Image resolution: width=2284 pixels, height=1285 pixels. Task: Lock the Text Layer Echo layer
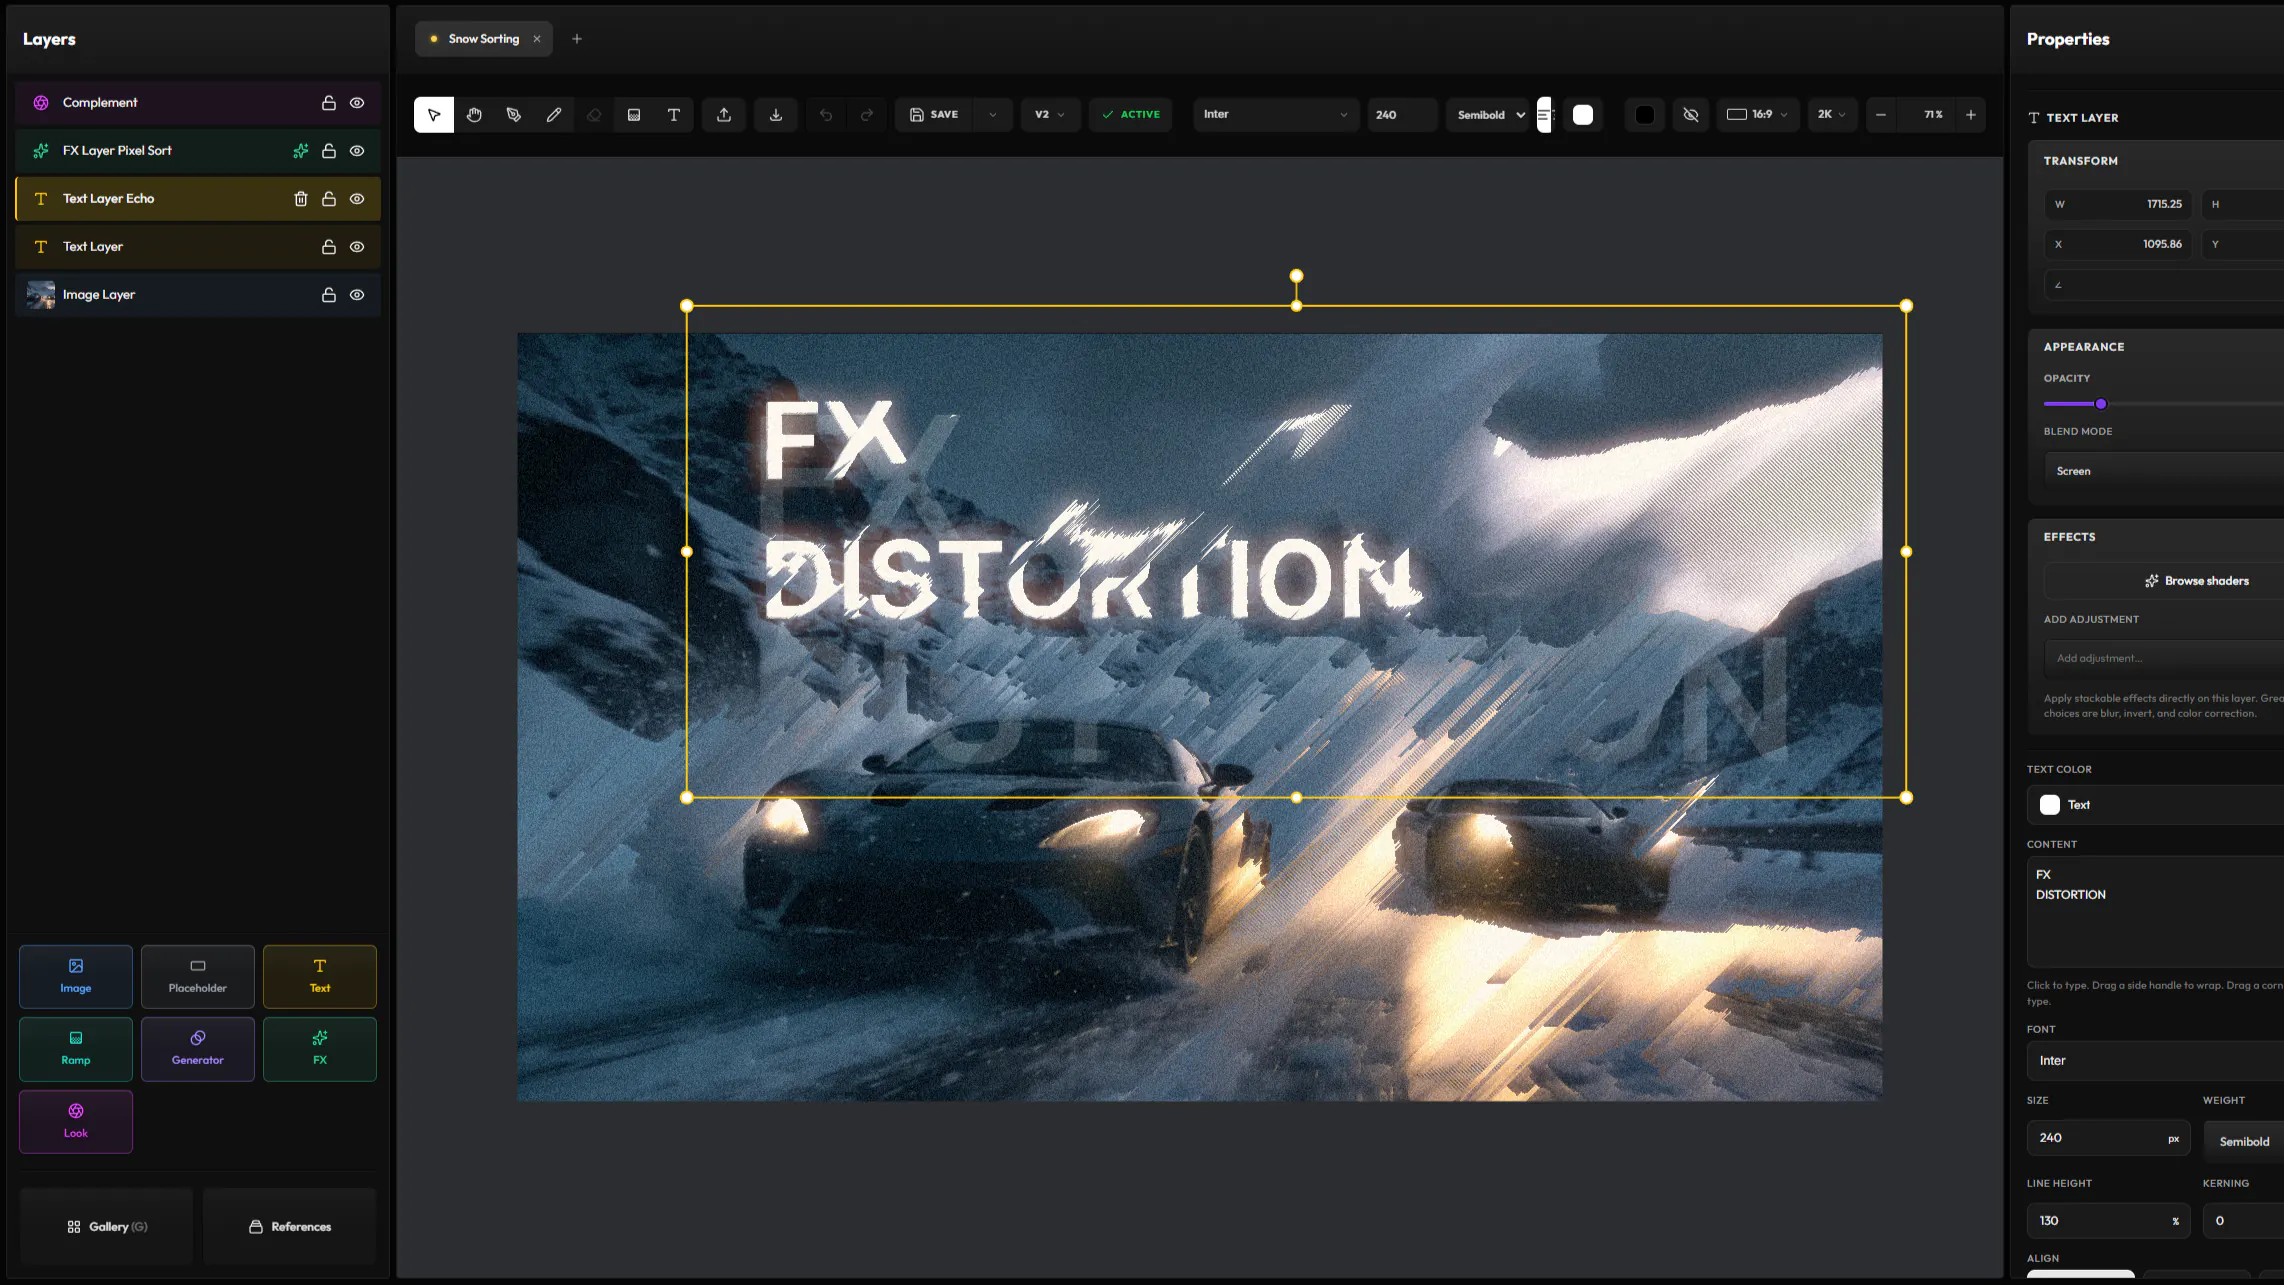tap(329, 199)
